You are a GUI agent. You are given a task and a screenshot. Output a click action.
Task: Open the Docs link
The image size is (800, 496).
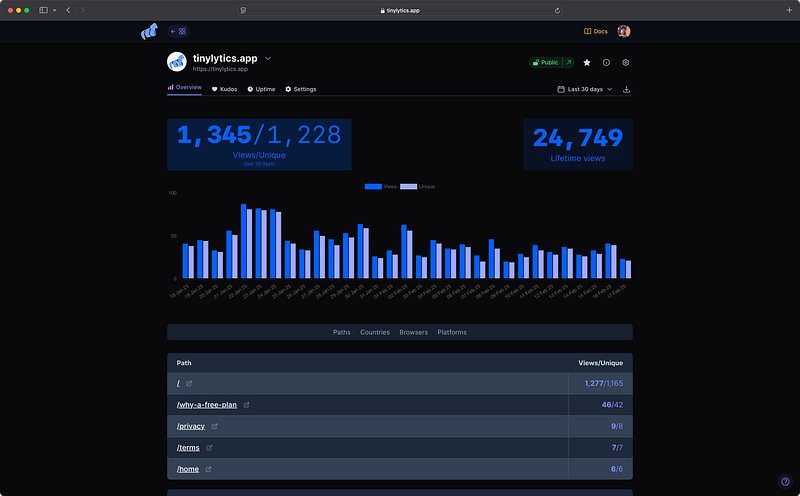tap(595, 31)
